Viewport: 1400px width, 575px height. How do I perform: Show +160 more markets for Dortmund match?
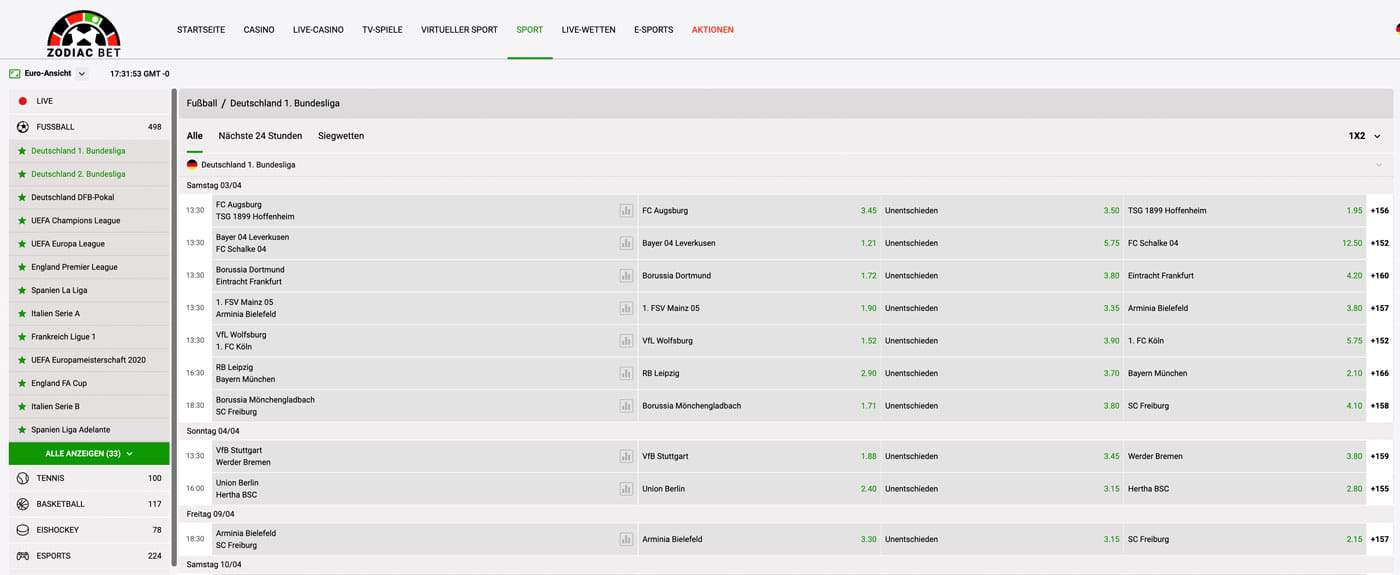pyautogui.click(x=1380, y=276)
